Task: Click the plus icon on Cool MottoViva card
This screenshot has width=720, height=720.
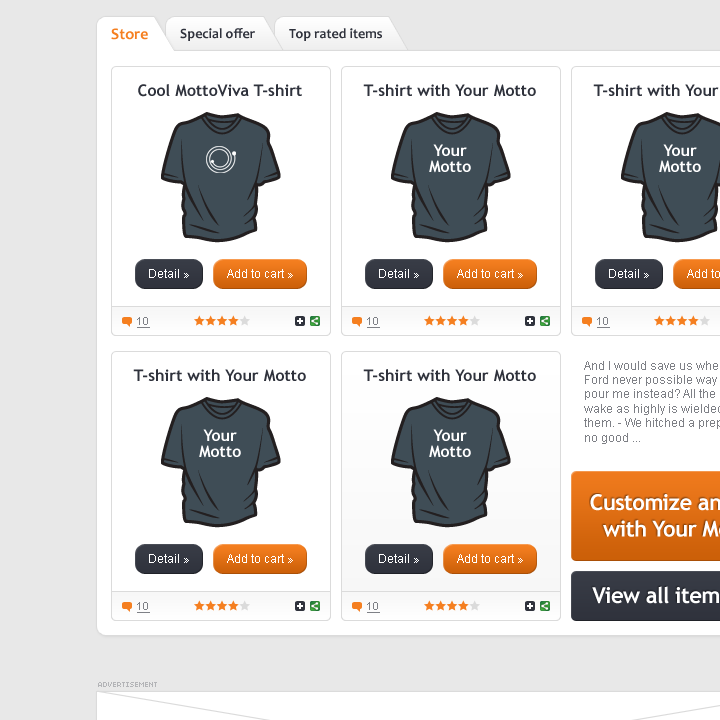Action: click(x=300, y=321)
